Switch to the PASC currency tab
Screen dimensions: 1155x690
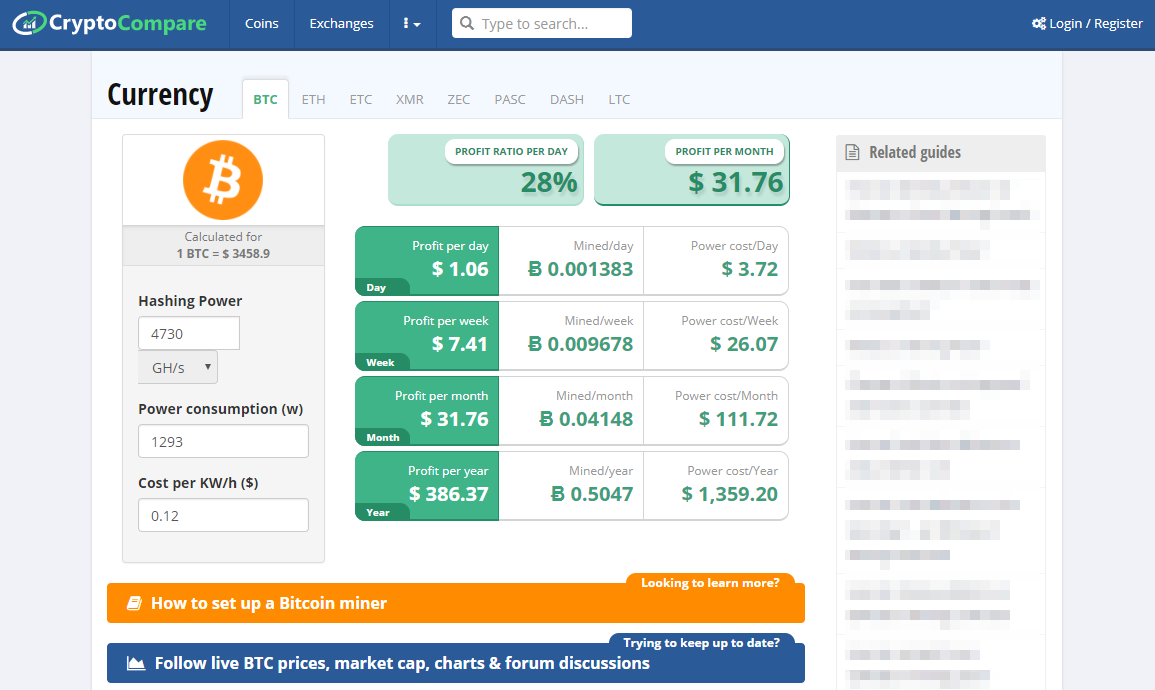point(510,99)
